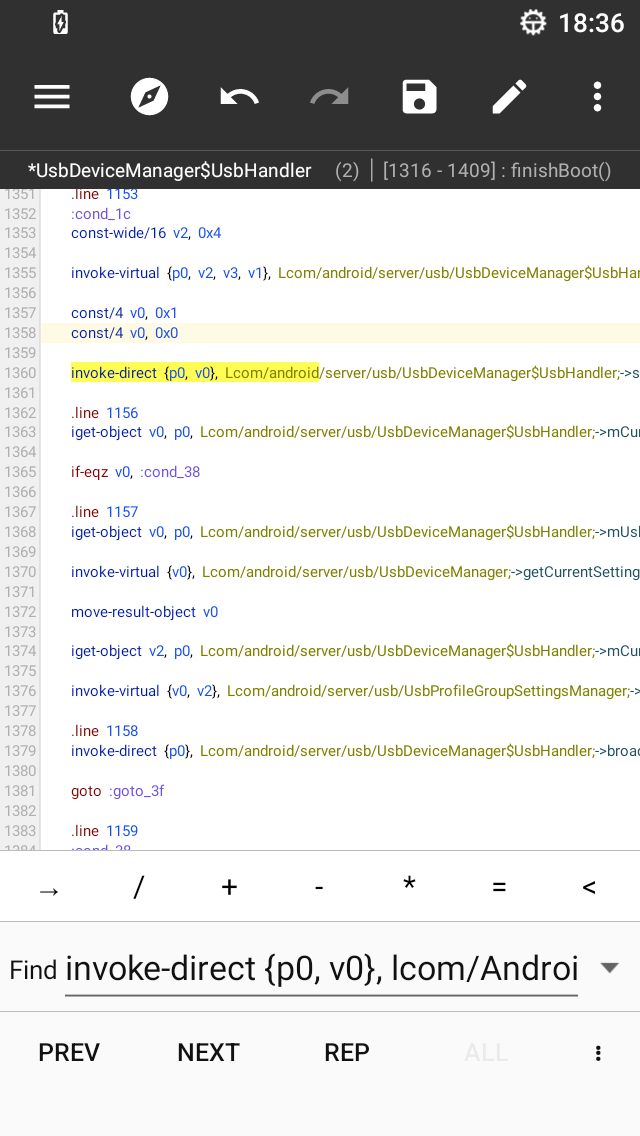Open finishBoot() method navigator
This screenshot has width=640, height=1136.
(497, 171)
